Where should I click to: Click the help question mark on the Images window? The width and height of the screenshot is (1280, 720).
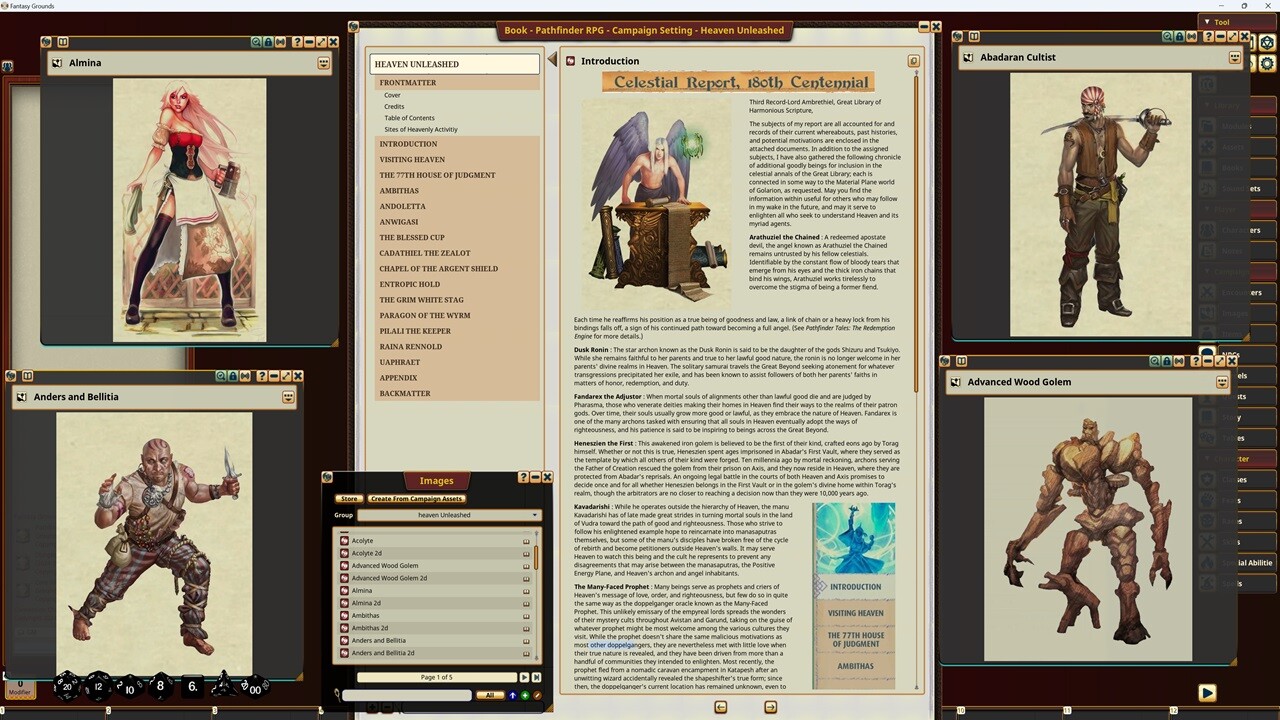524,477
